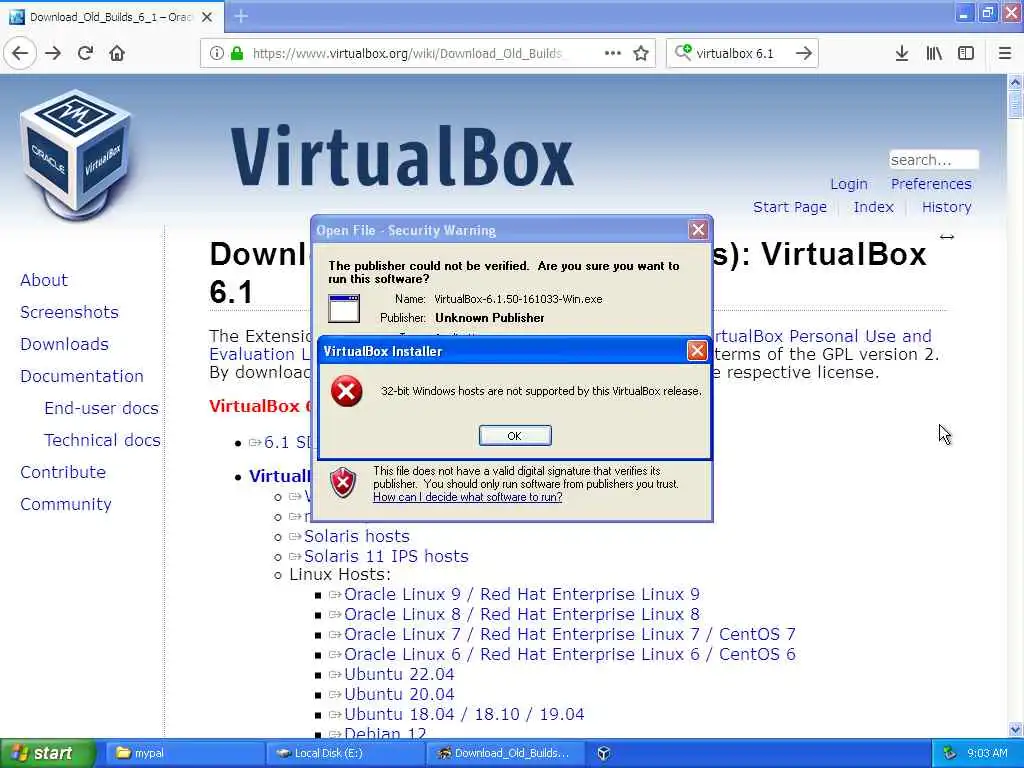
Task: Click page scrollbar up arrow
Action: pyautogui.click(x=1015, y=82)
